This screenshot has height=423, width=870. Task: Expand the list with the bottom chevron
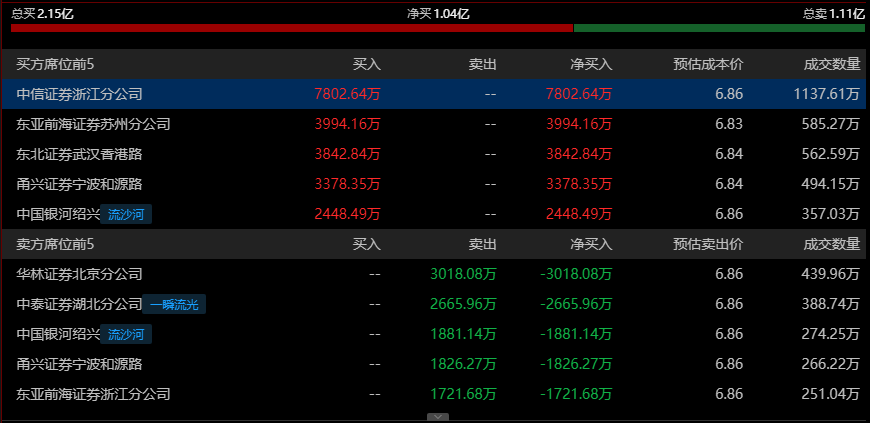438,417
